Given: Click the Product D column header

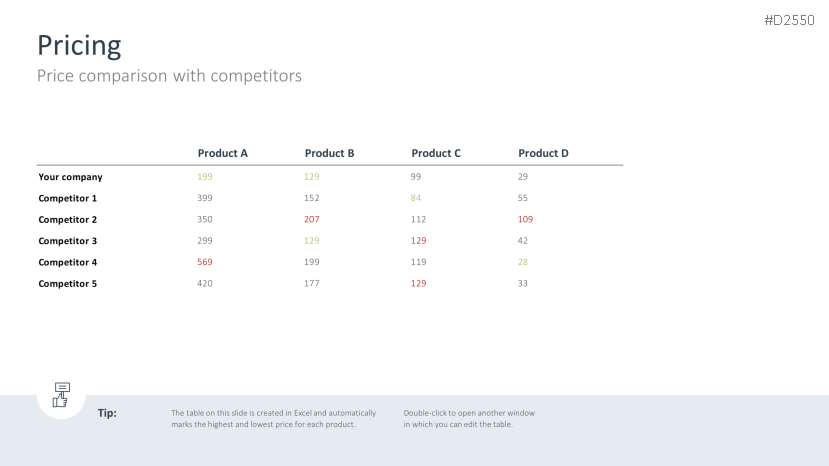Looking at the screenshot, I should (x=543, y=153).
